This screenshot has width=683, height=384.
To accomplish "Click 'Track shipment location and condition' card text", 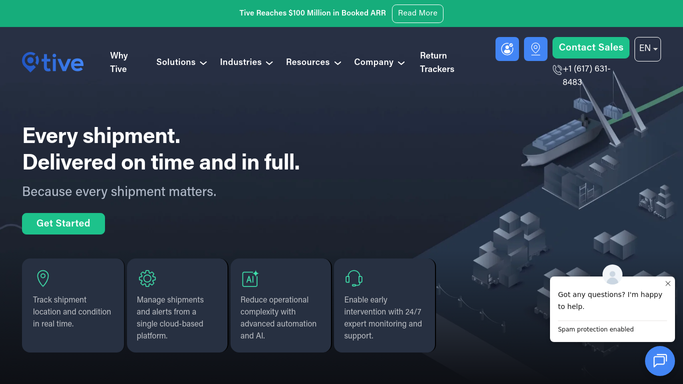I will point(72,312).
